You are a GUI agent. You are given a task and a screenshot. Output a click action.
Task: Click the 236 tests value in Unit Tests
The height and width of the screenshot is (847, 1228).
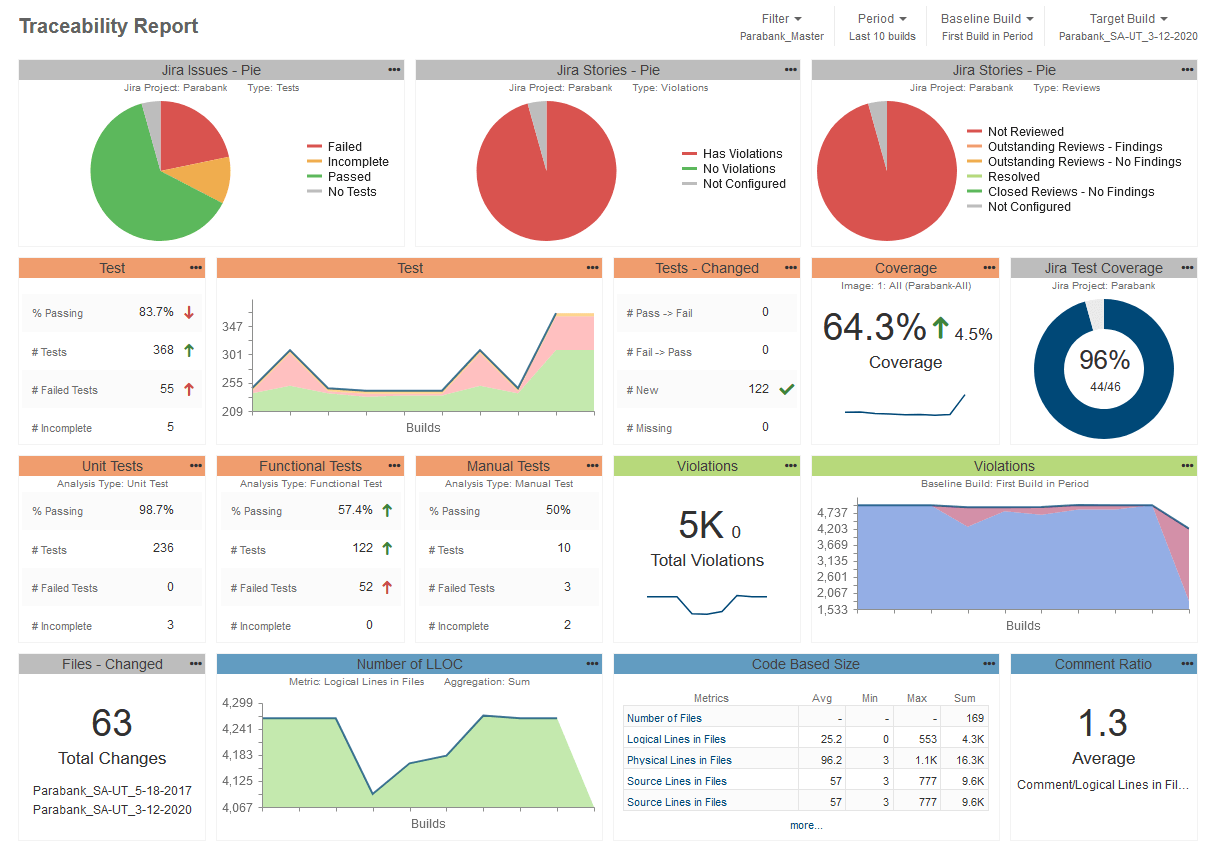coord(163,548)
